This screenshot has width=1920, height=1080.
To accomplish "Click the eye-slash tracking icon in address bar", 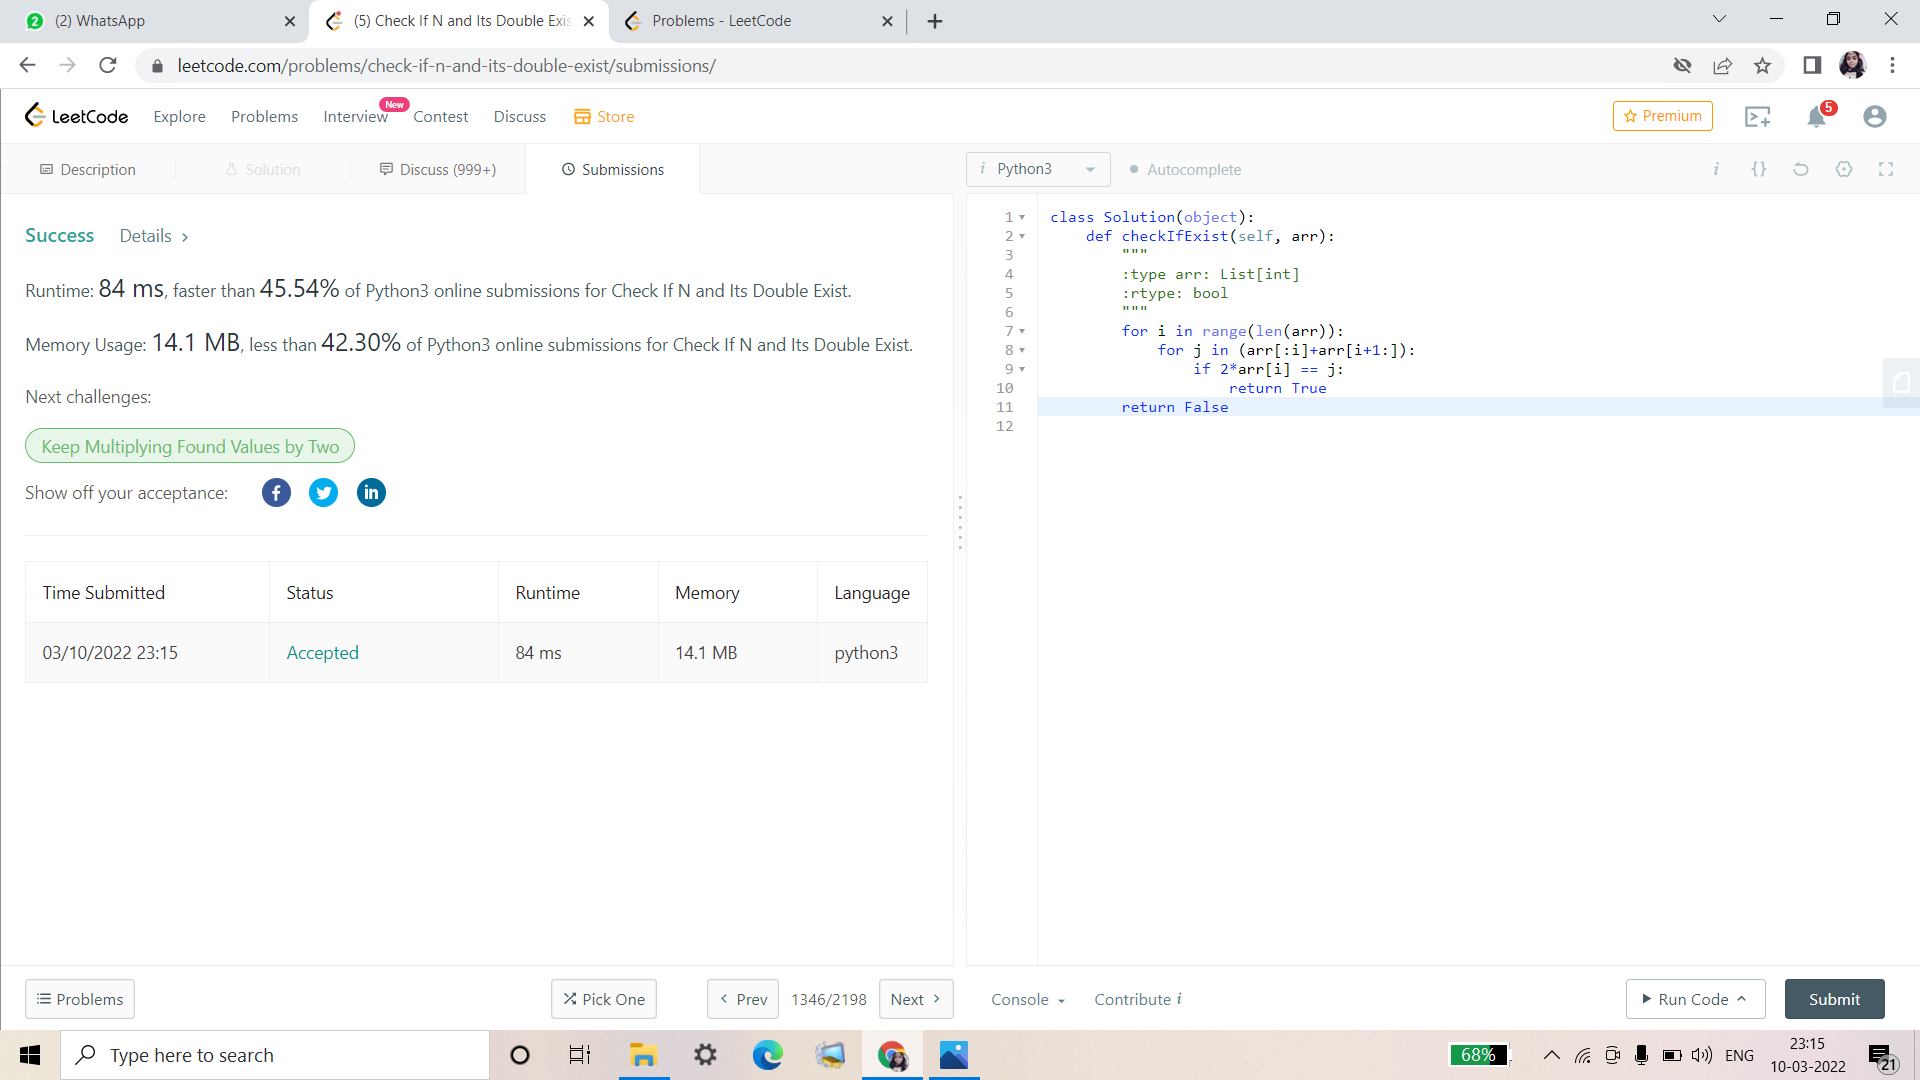I will [1682, 66].
